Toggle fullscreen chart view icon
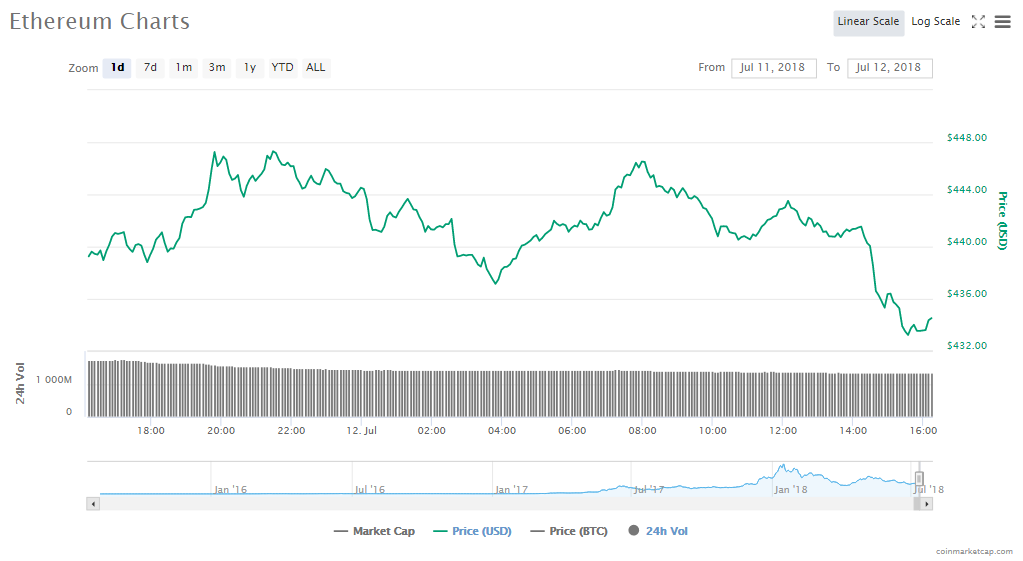This screenshot has width=1023, height=561. (x=978, y=22)
